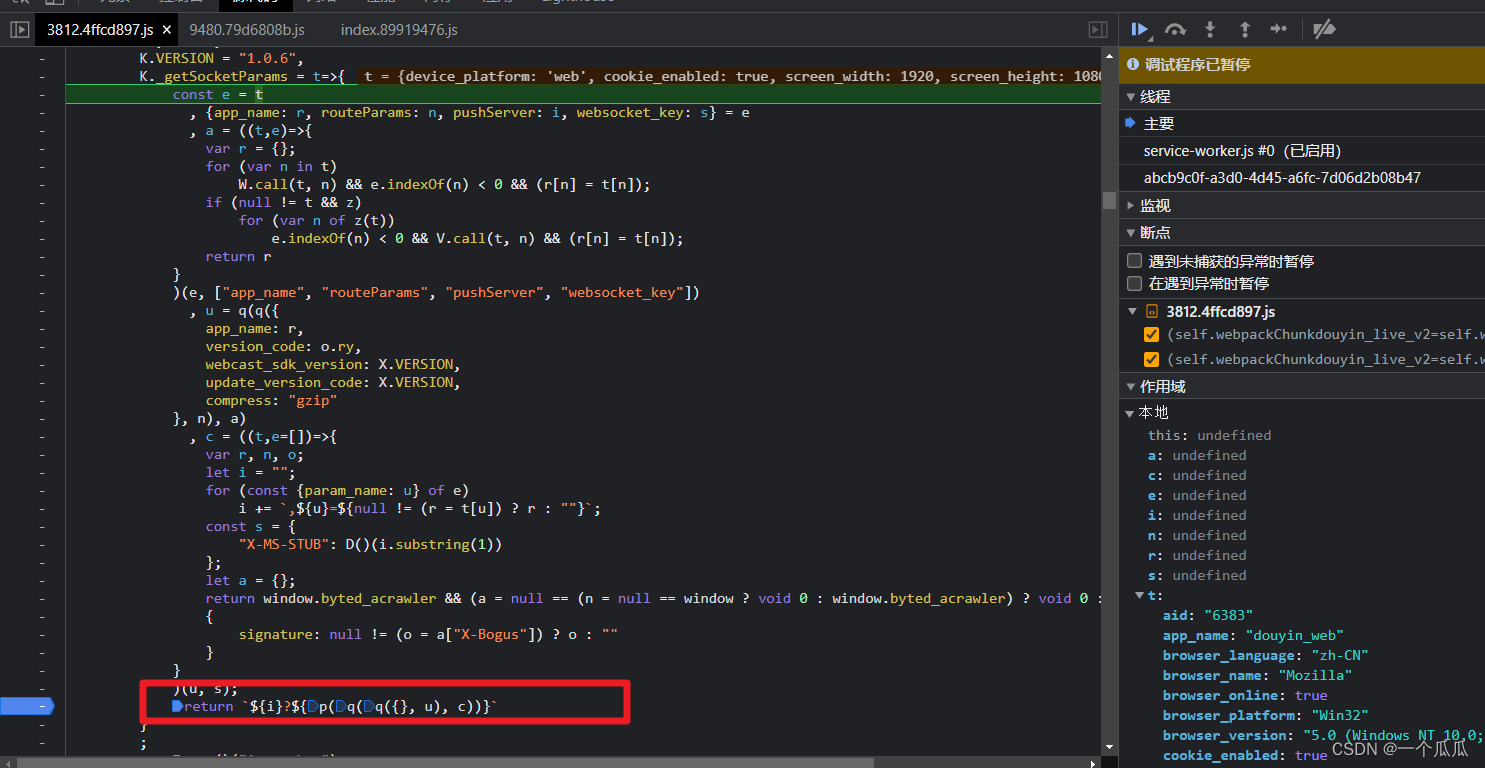Click the blue arrow beside 主要 thread
Viewport: 1485px width, 768px height.
[1131, 123]
